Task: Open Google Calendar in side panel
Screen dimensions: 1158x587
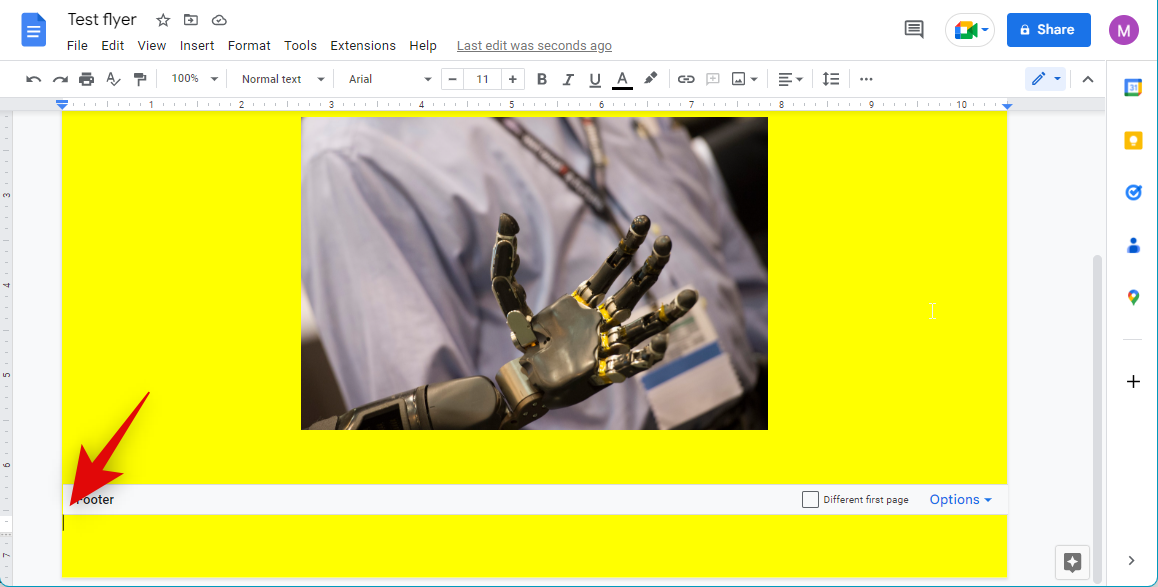Action: click(x=1133, y=88)
